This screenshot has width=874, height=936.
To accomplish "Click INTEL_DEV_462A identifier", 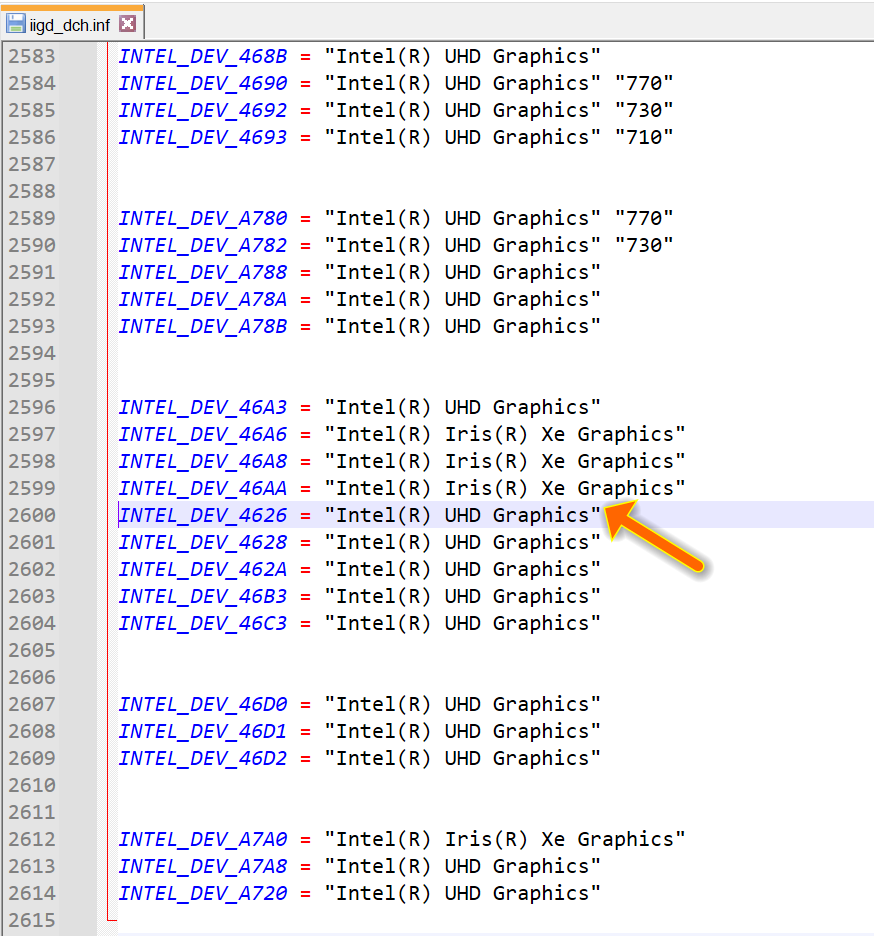I will point(203,569).
